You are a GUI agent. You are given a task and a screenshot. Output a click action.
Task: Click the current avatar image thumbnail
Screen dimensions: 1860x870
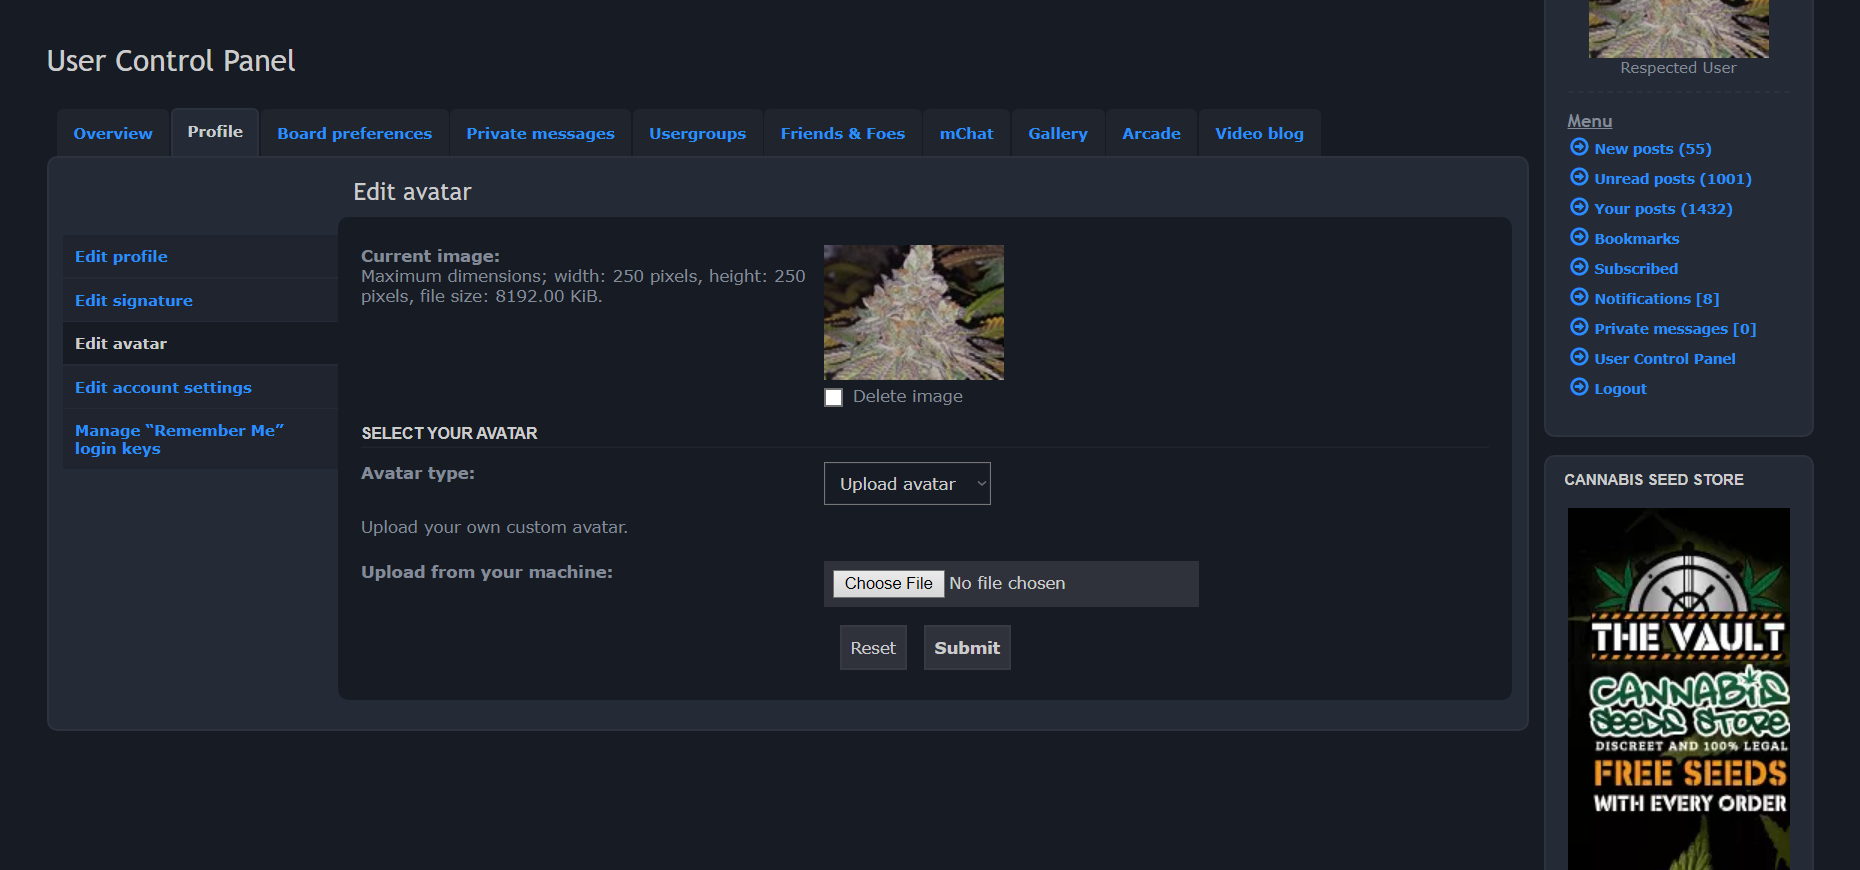tap(913, 312)
